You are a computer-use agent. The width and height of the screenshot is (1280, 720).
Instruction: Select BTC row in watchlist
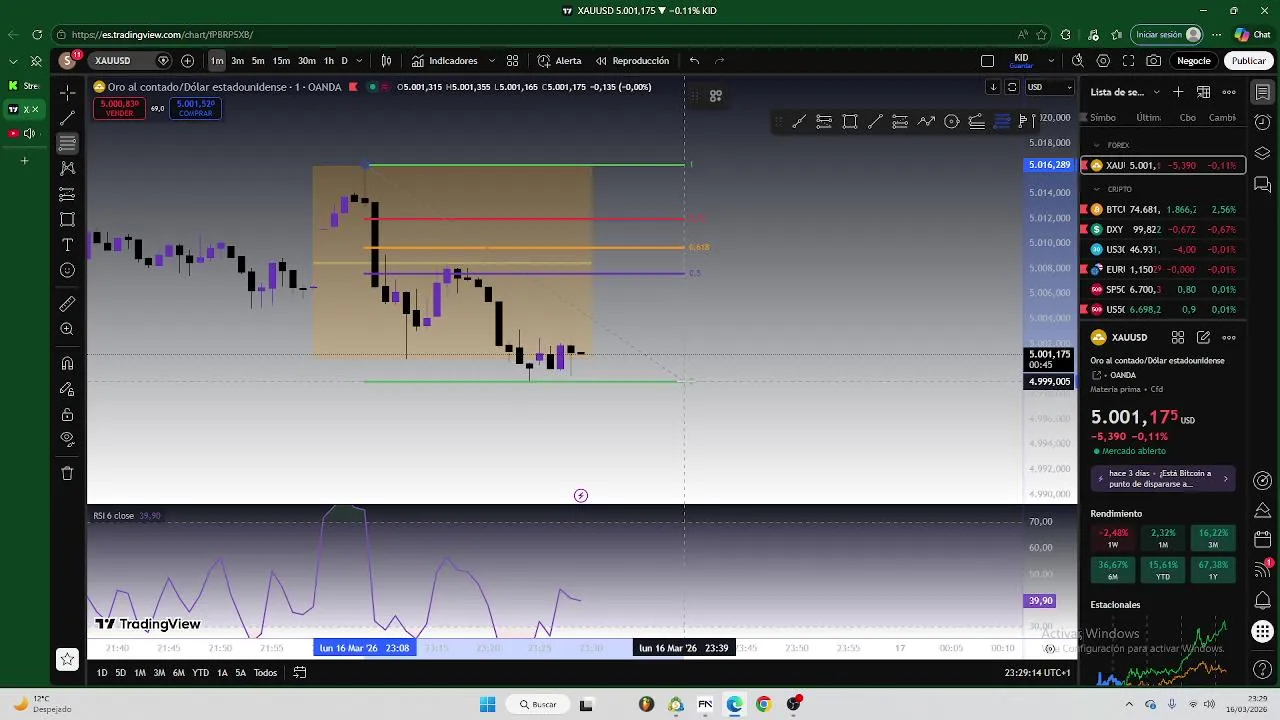1163,210
